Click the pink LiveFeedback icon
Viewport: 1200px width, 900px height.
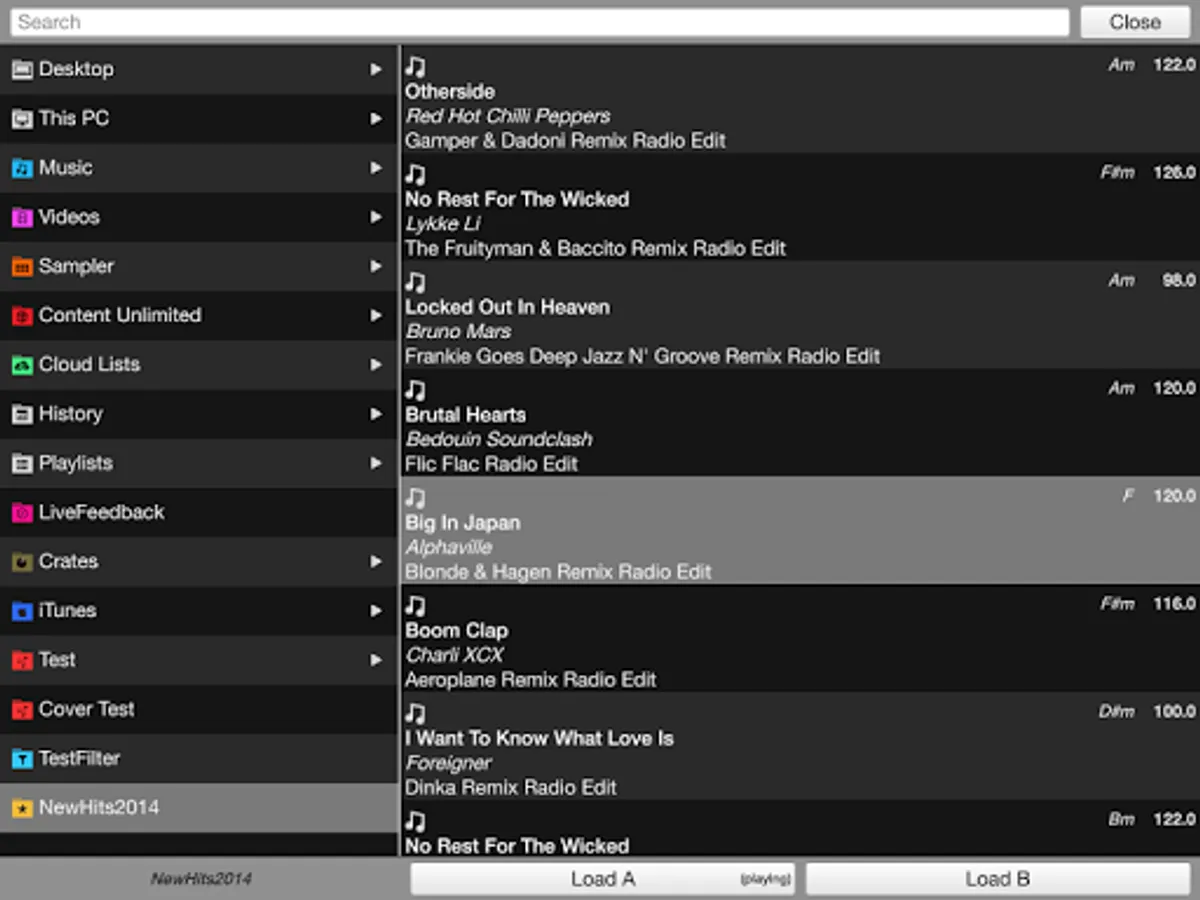tap(22, 513)
